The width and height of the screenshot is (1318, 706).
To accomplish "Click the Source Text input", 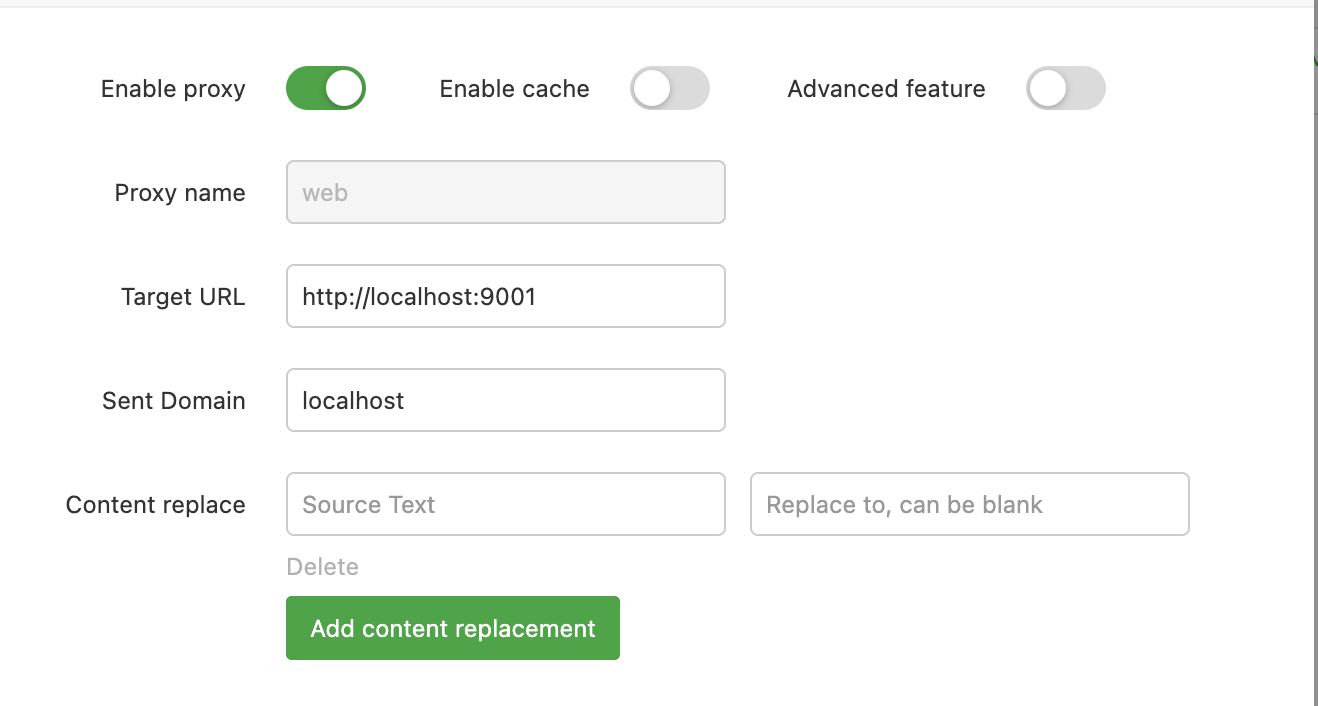I will click(506, 504).
